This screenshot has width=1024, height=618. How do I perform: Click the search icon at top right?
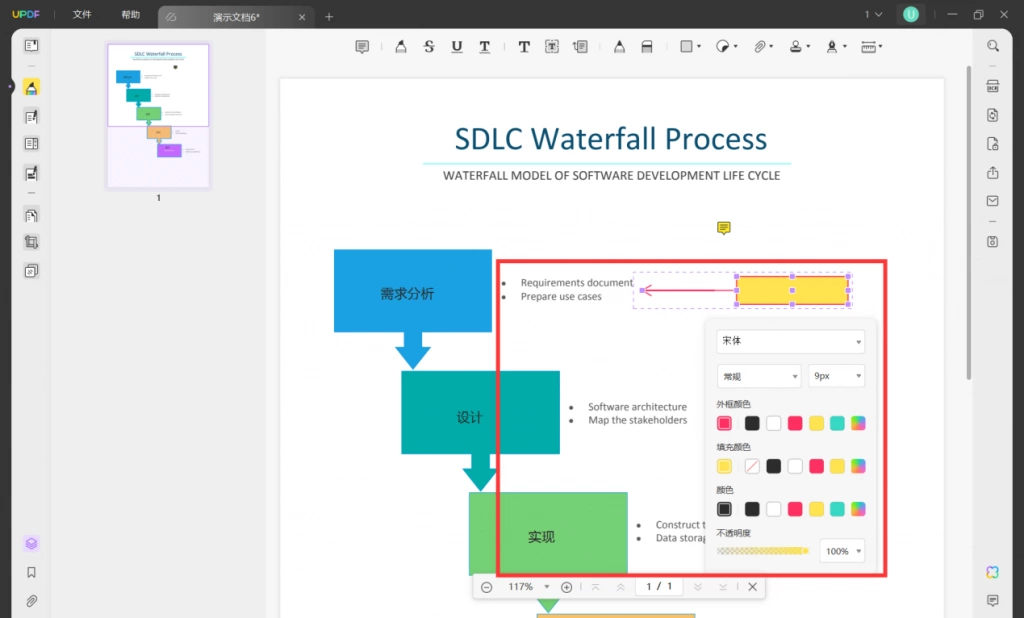coord(993,46)
